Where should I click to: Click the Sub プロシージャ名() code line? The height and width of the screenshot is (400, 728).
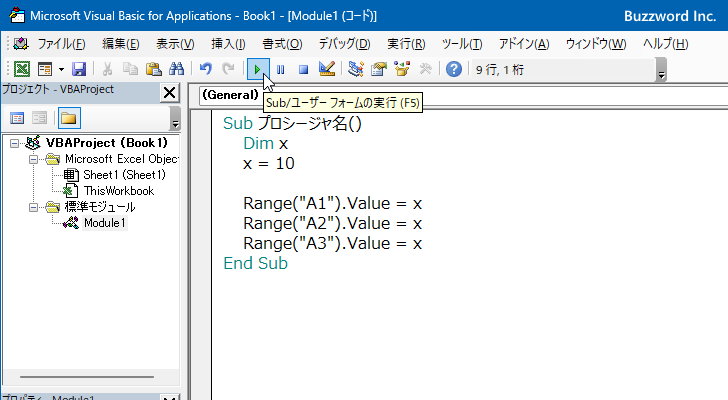click(x=292, y=123)
